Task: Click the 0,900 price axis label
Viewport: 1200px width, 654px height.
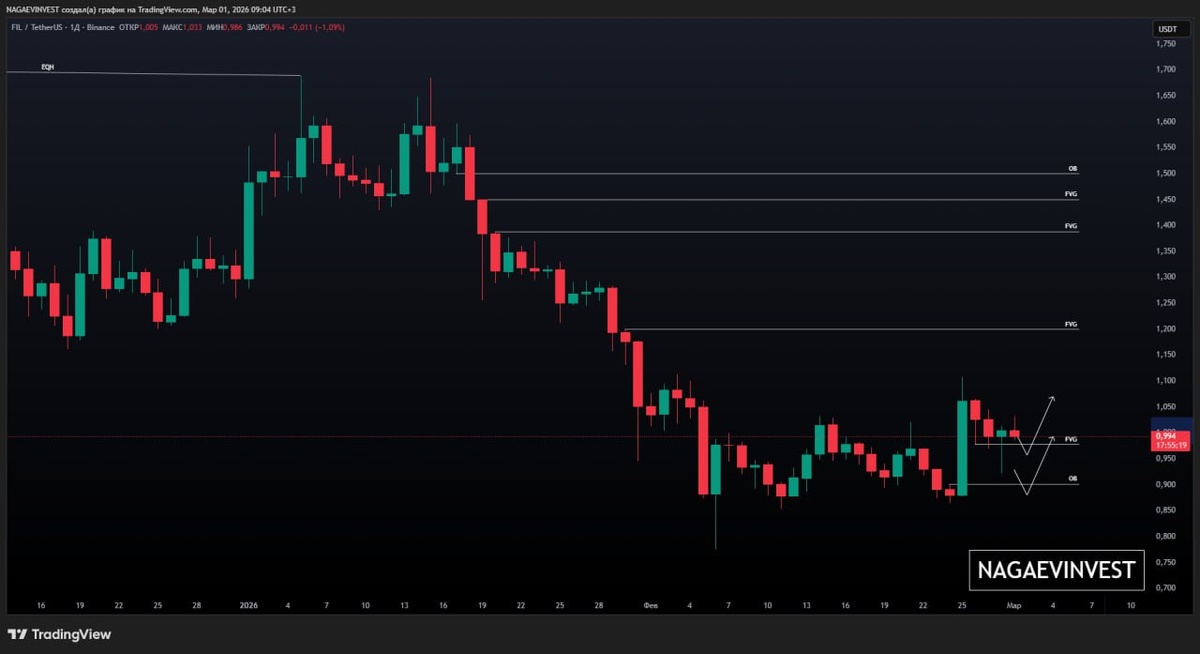Action: point(1166,484)
